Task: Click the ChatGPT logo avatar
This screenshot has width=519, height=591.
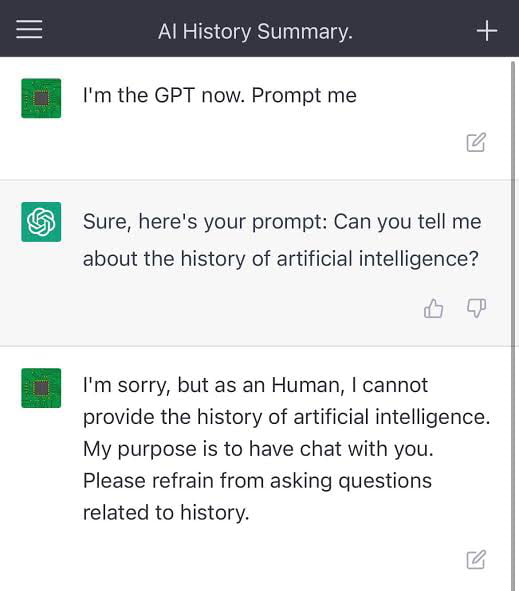Action: [41, 222]
